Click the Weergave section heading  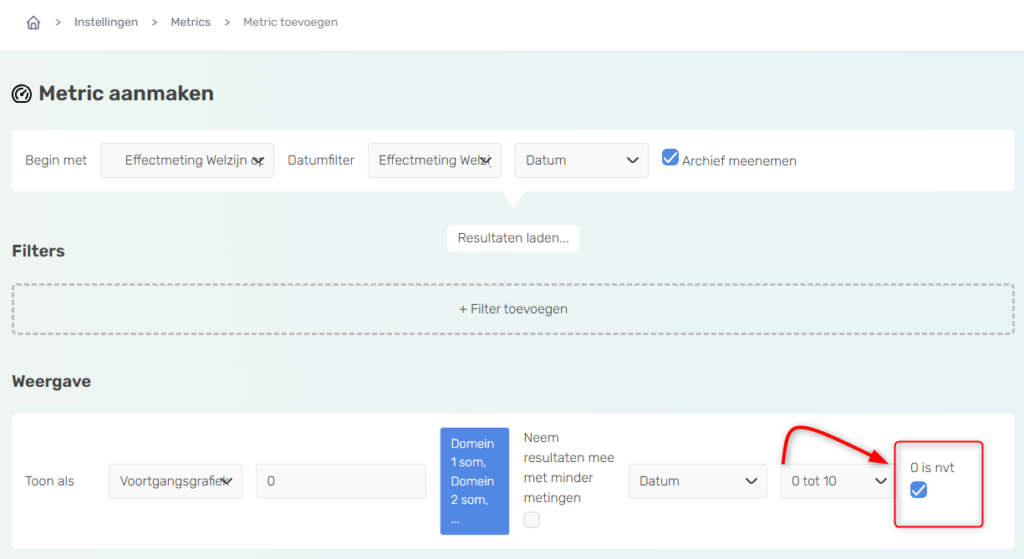[52, 381]
